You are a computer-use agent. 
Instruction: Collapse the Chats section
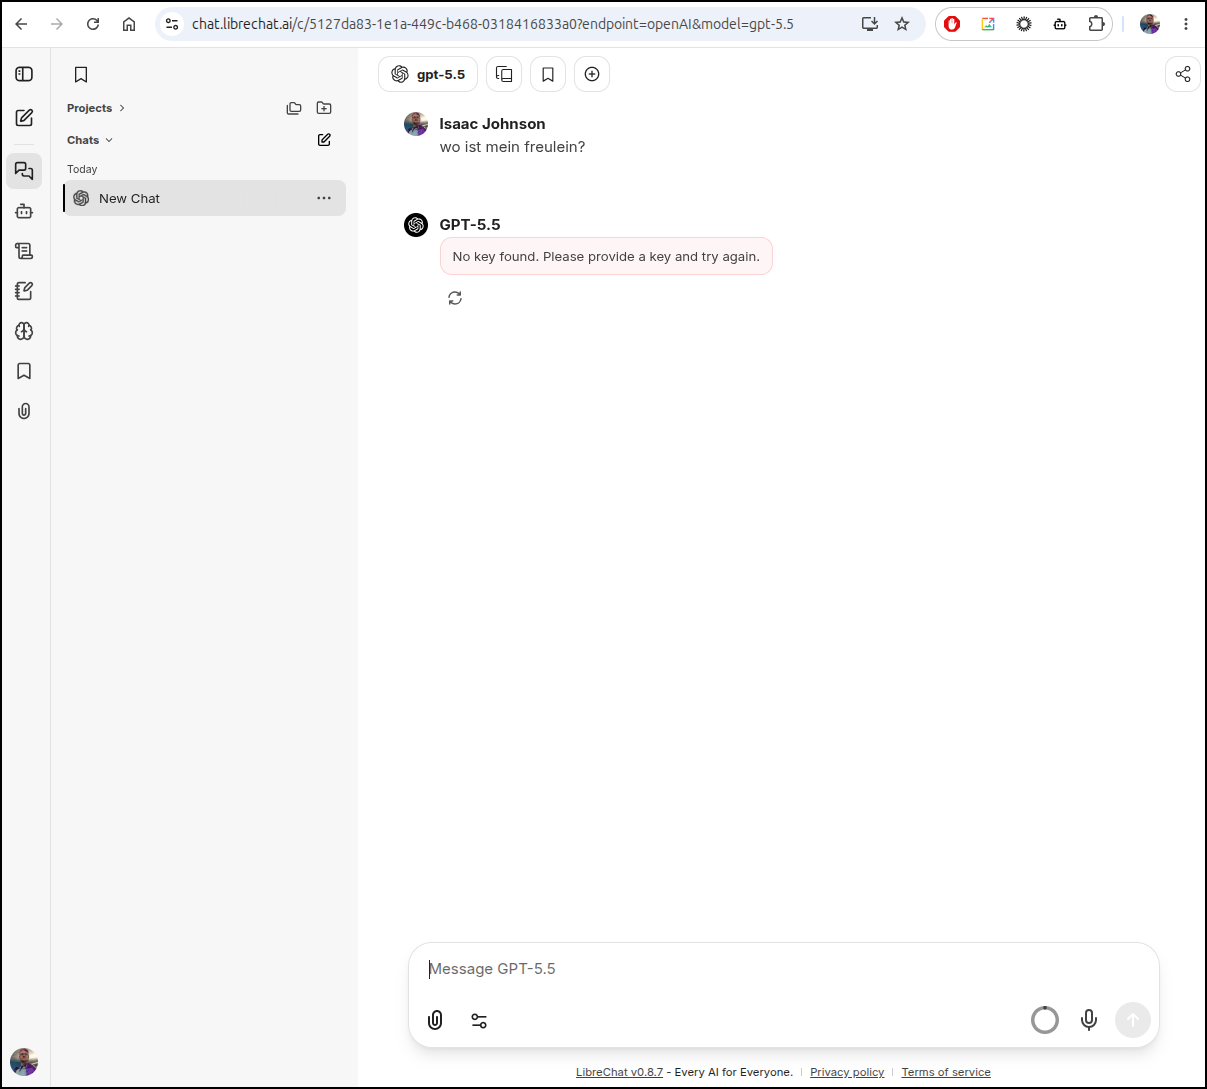[90, 140]
